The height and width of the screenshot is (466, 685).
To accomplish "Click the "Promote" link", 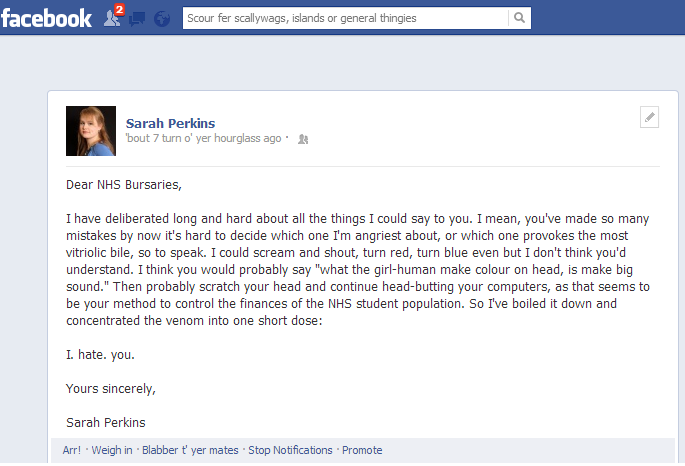I will click(x=362, y=450).
